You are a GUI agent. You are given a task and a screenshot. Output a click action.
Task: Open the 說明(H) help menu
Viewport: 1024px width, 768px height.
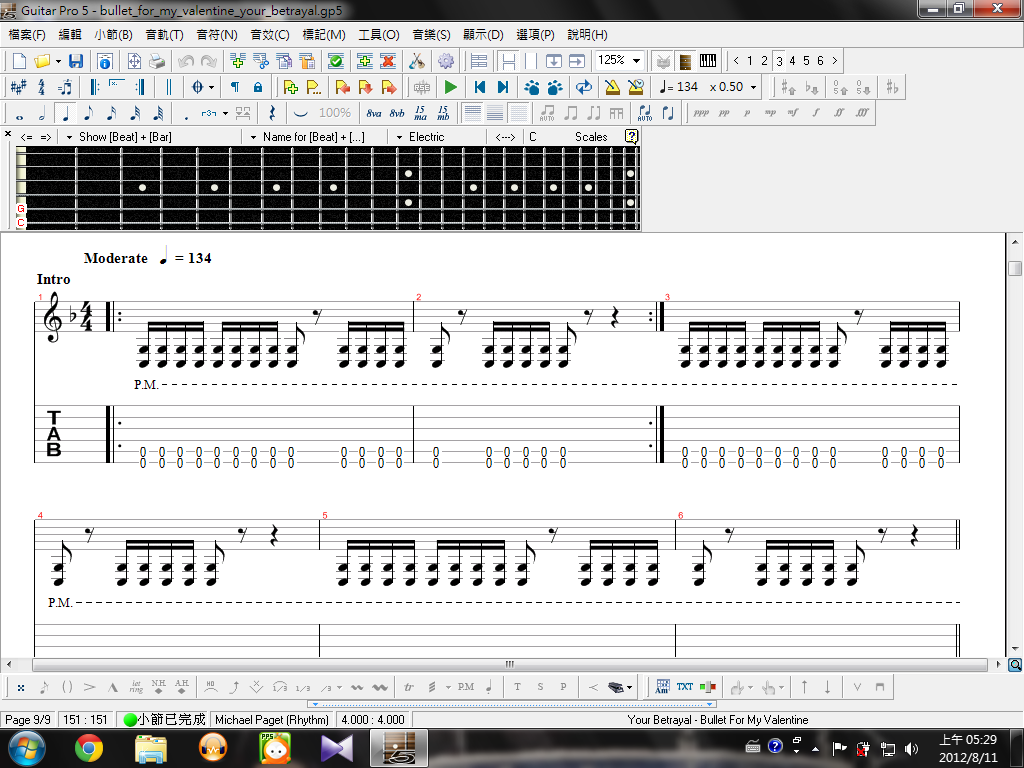[587, 35]
